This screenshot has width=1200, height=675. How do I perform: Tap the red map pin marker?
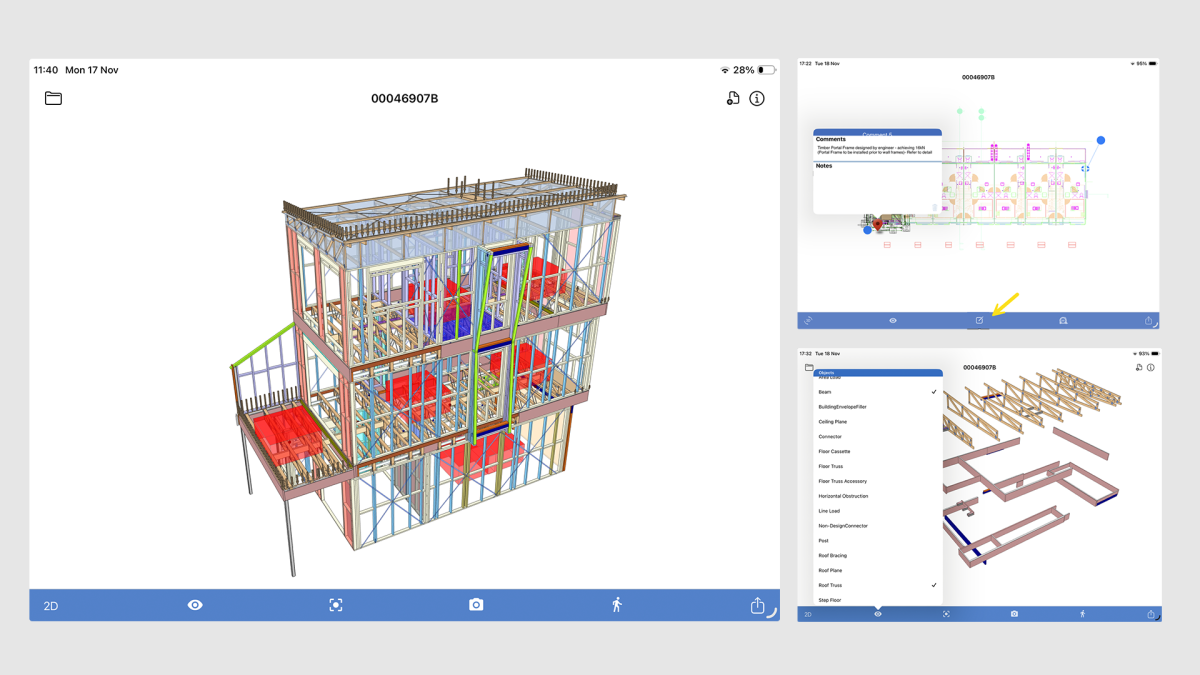coord(878,225)
